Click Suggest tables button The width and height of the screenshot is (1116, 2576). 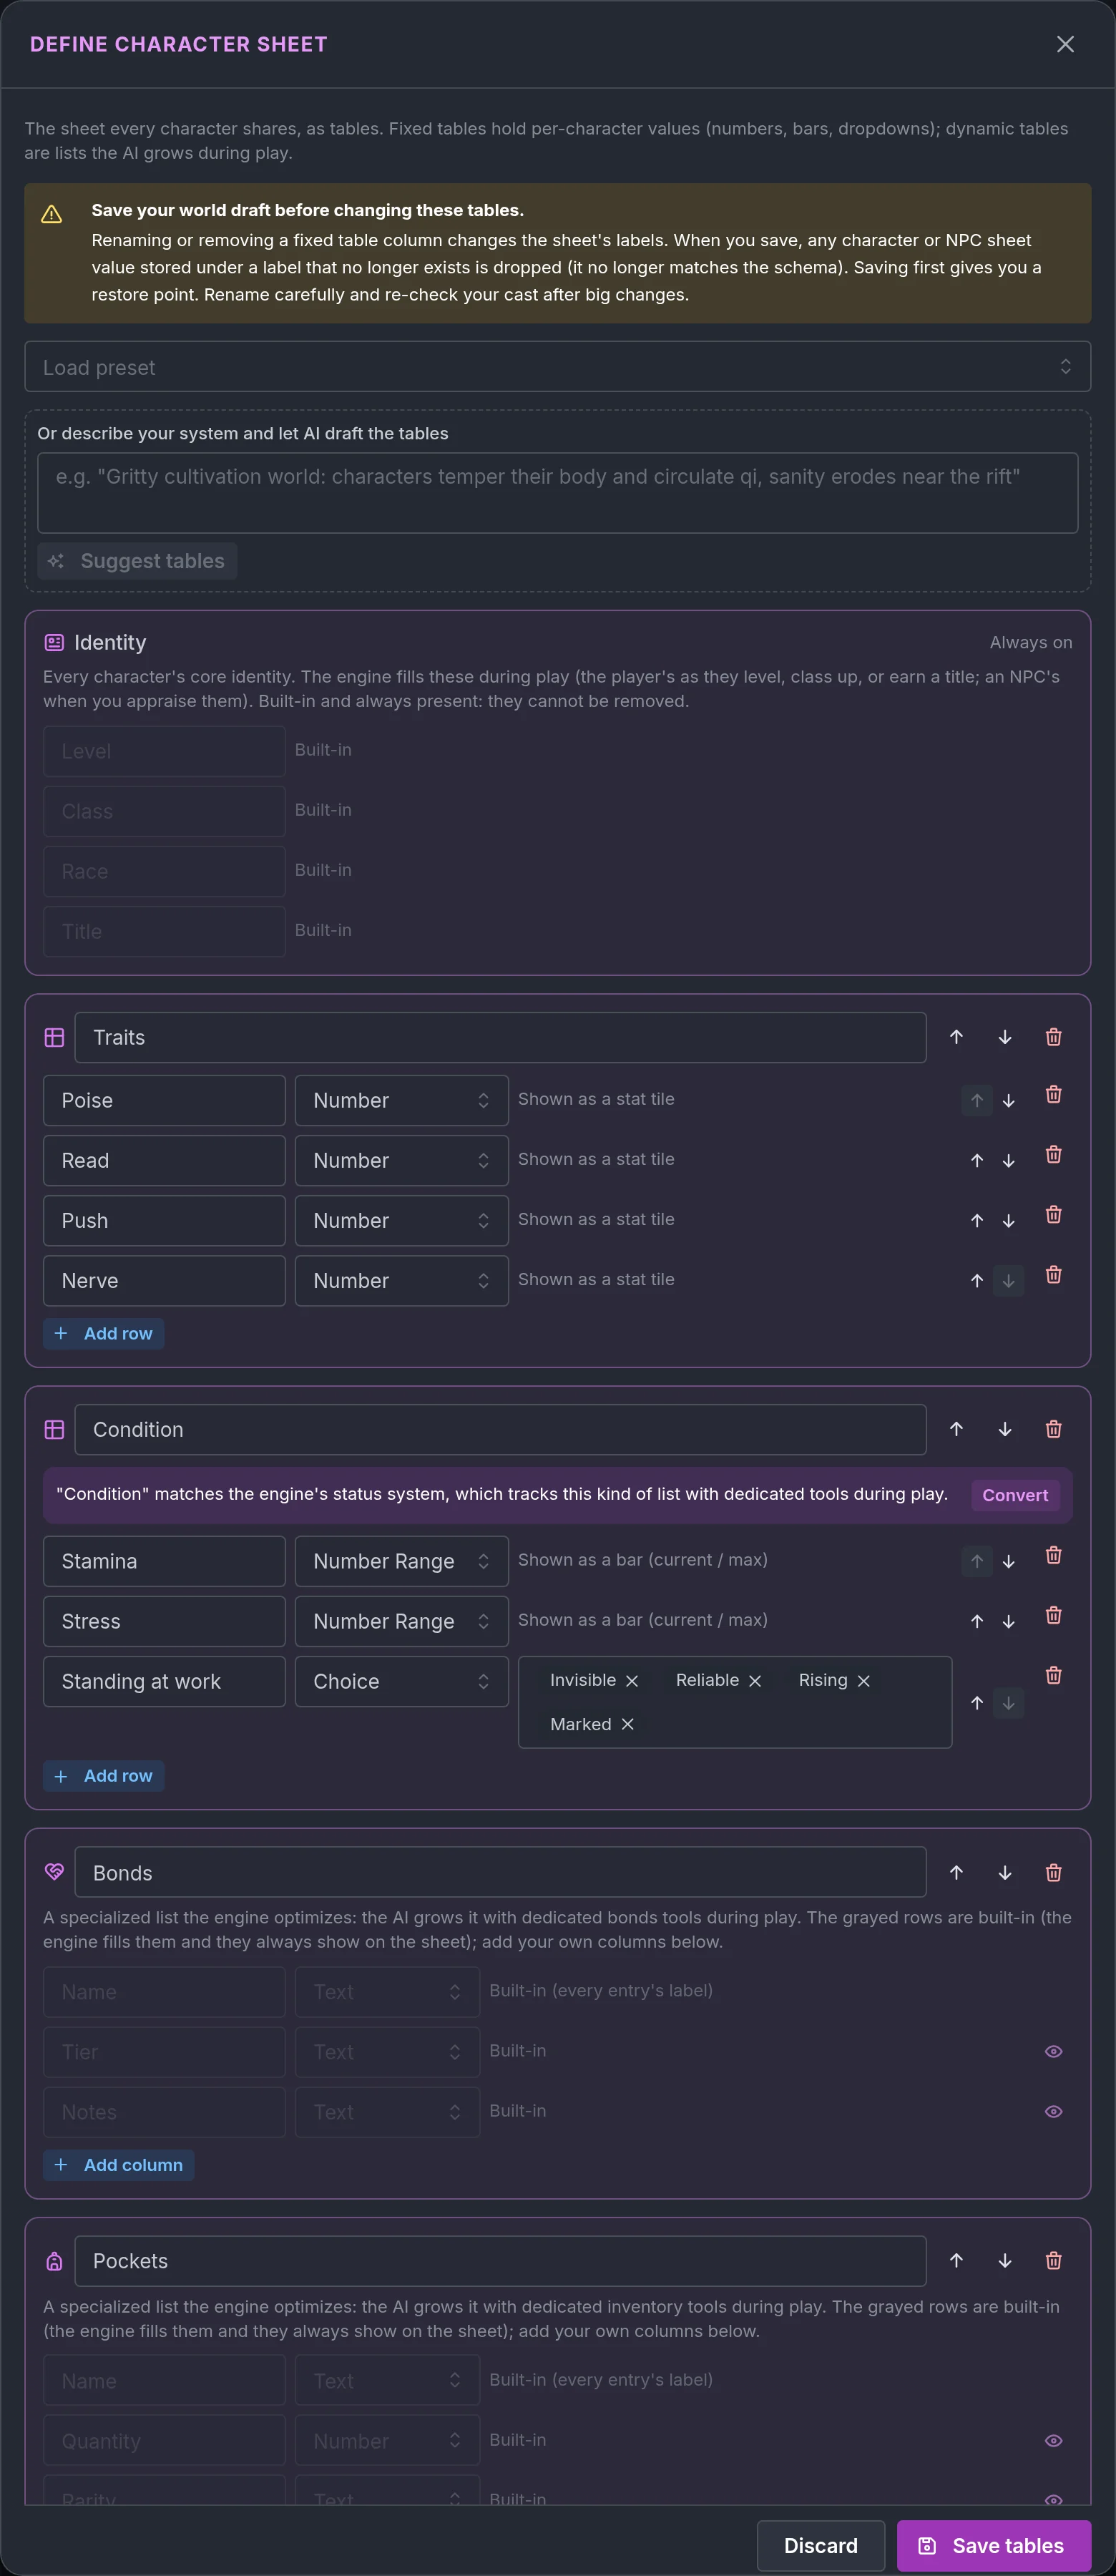[137, 561]
